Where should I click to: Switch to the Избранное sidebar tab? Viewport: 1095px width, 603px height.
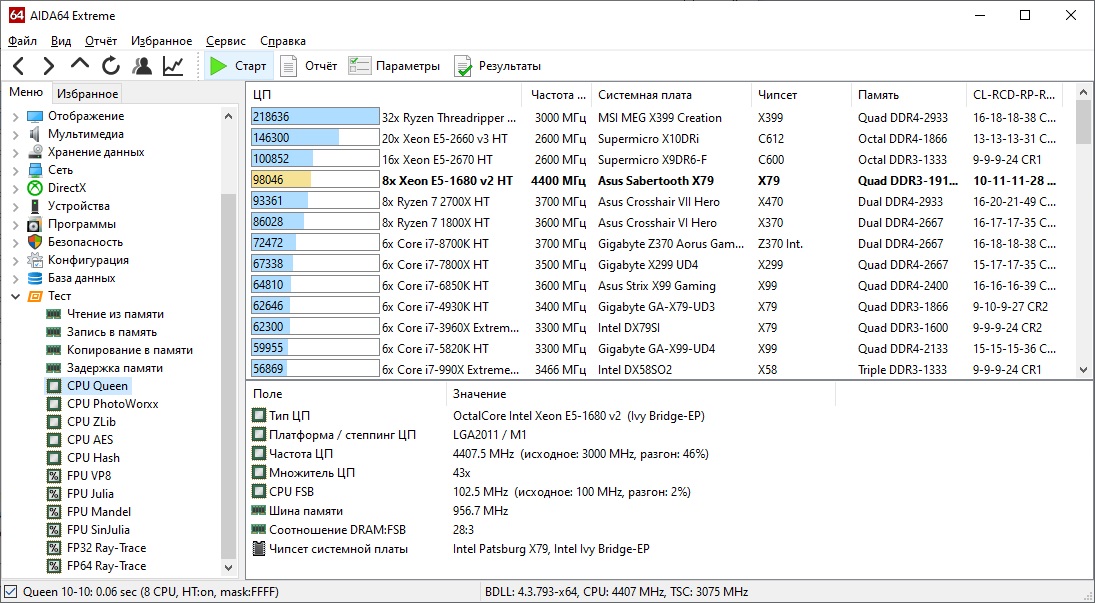tap(87, 94)
